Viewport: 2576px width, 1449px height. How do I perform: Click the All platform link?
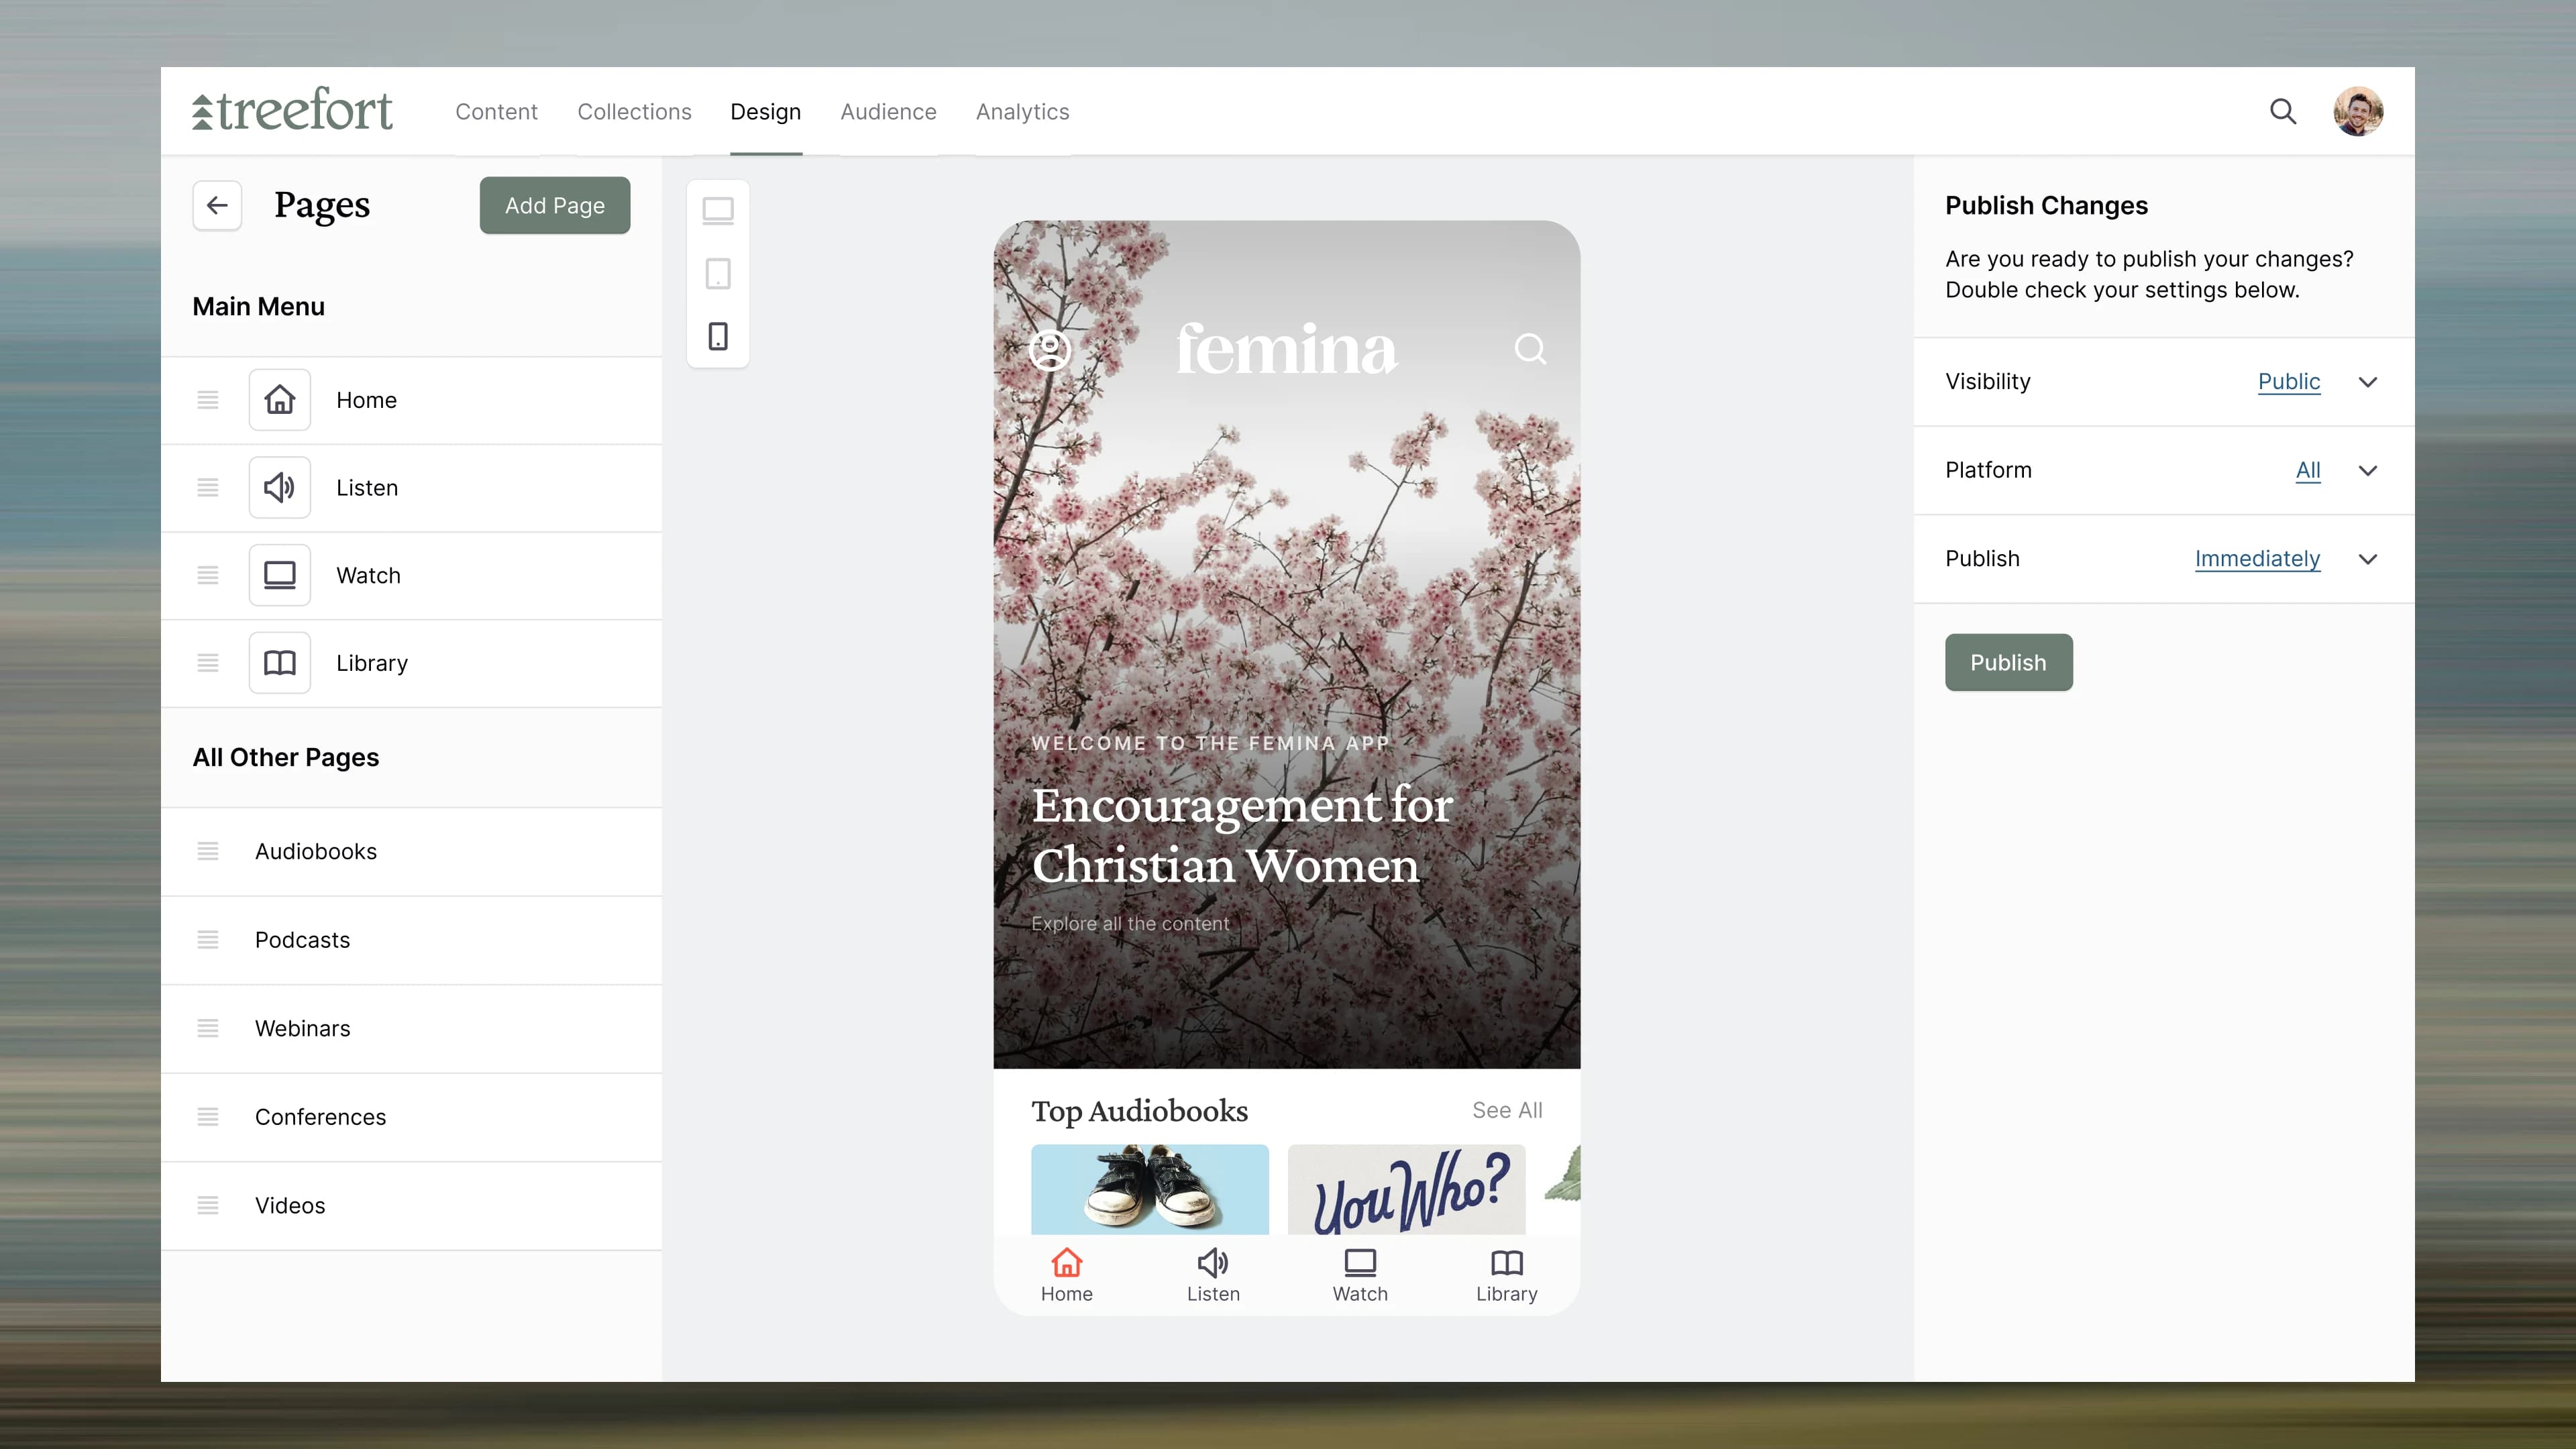[x=2308, y=470]
